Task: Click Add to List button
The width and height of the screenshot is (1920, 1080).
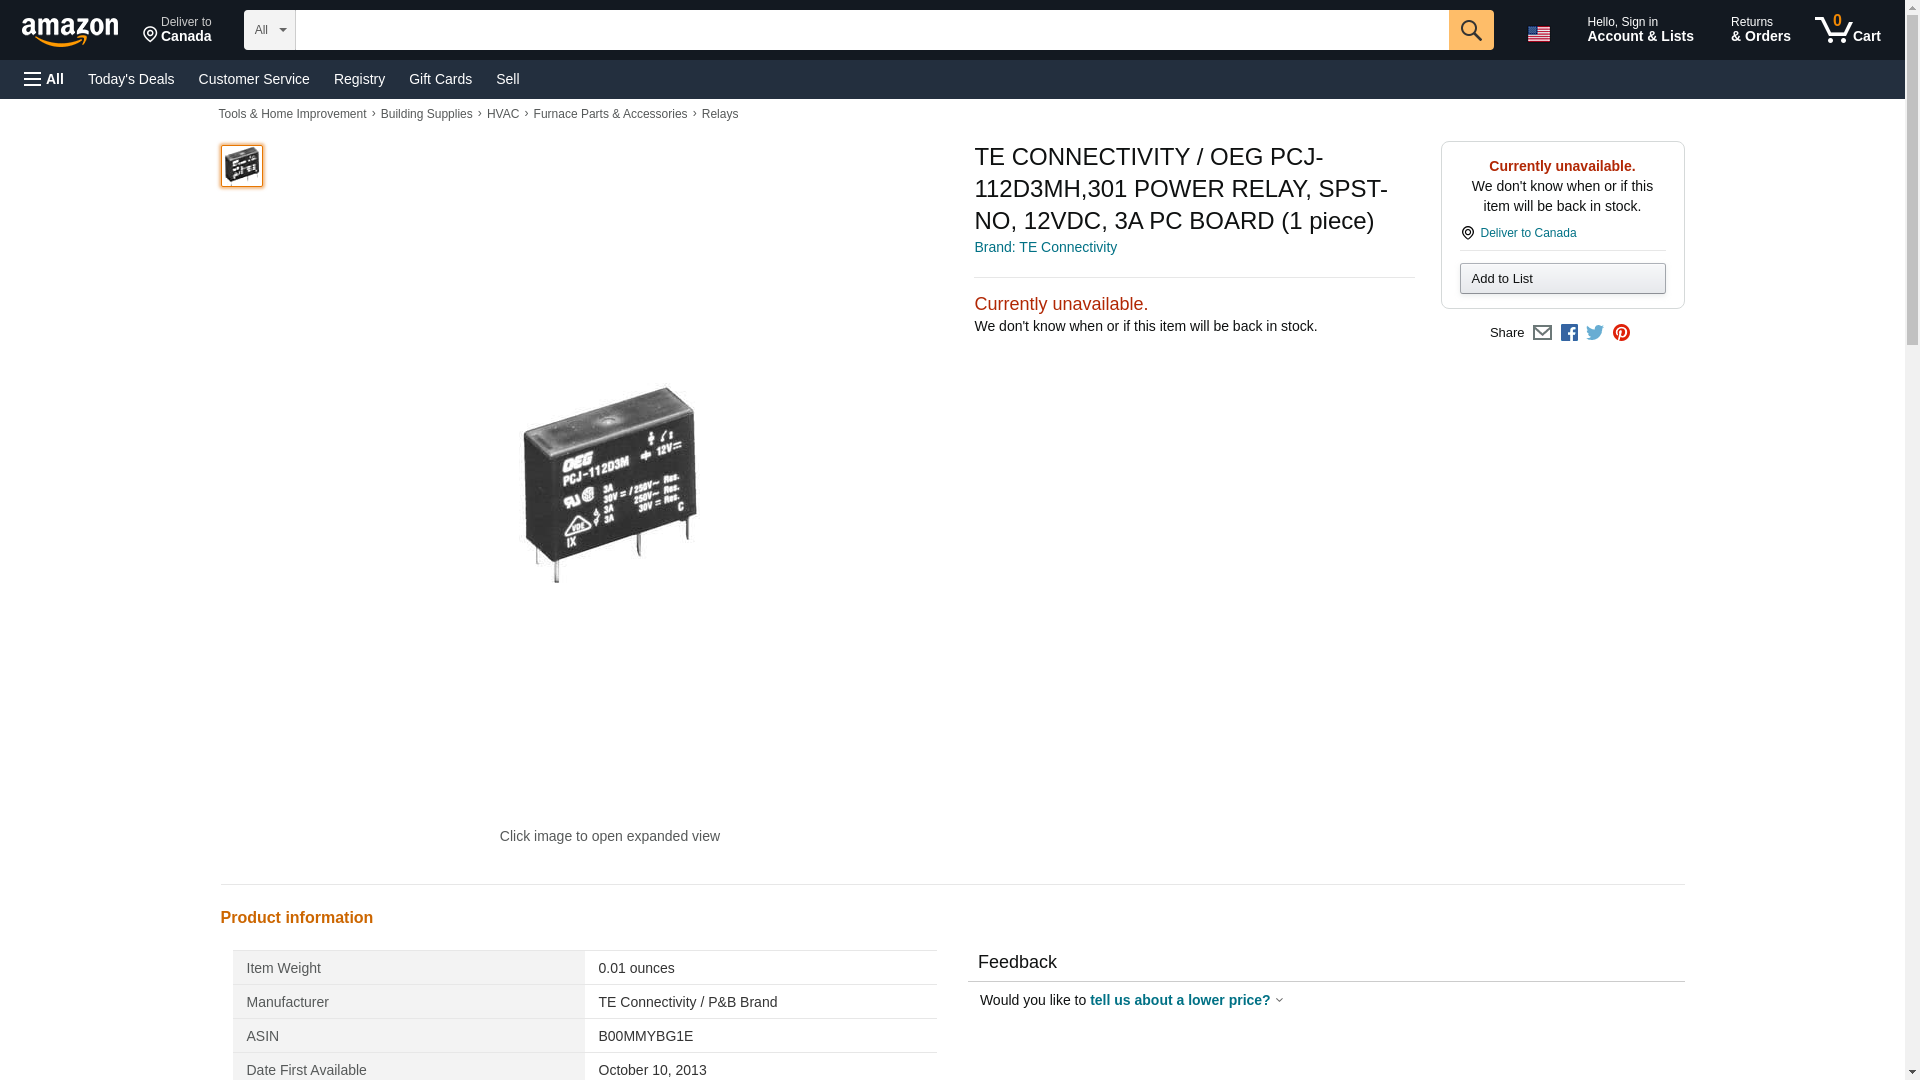Action: click(x=1562, y=278)
